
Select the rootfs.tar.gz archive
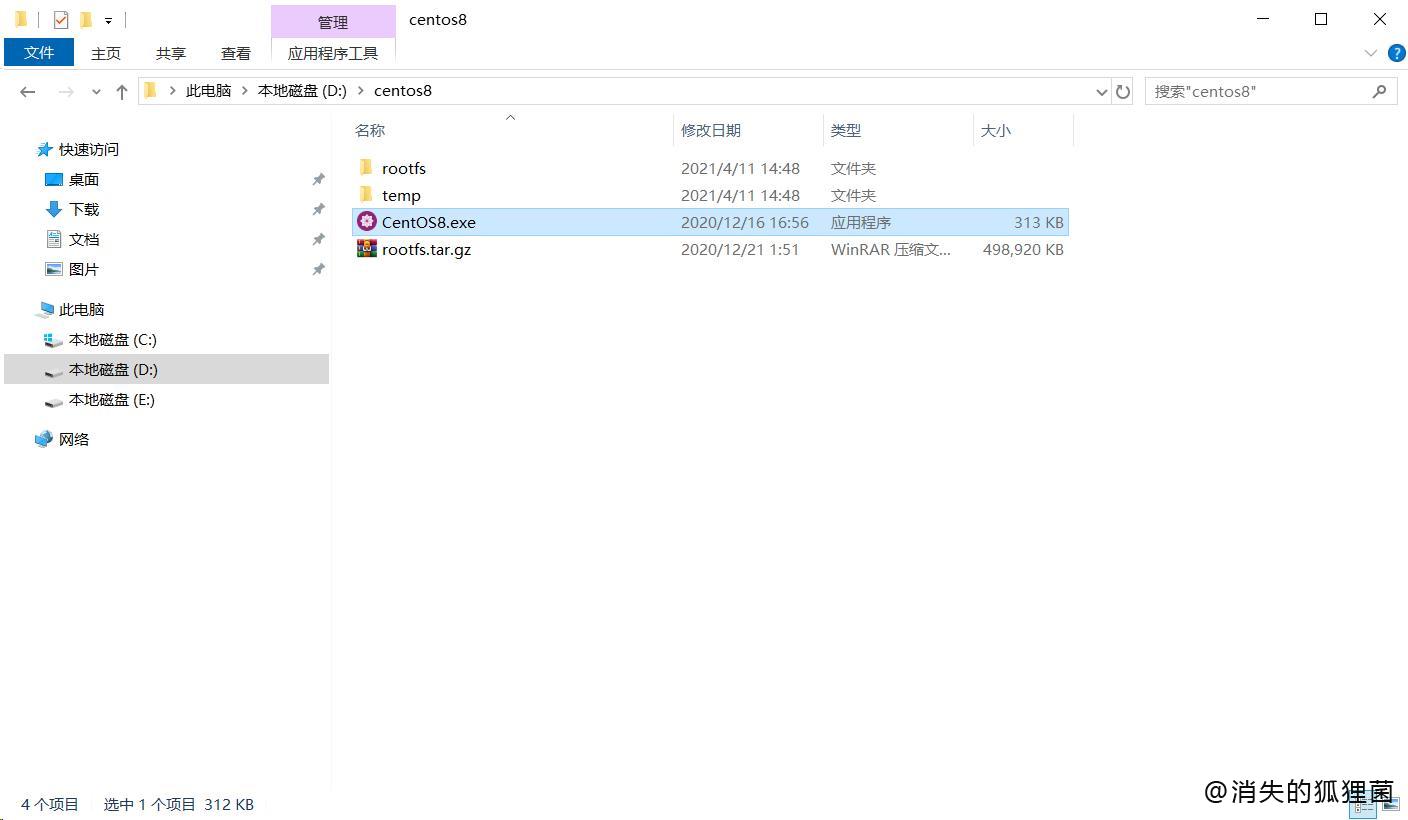(426, 249)
